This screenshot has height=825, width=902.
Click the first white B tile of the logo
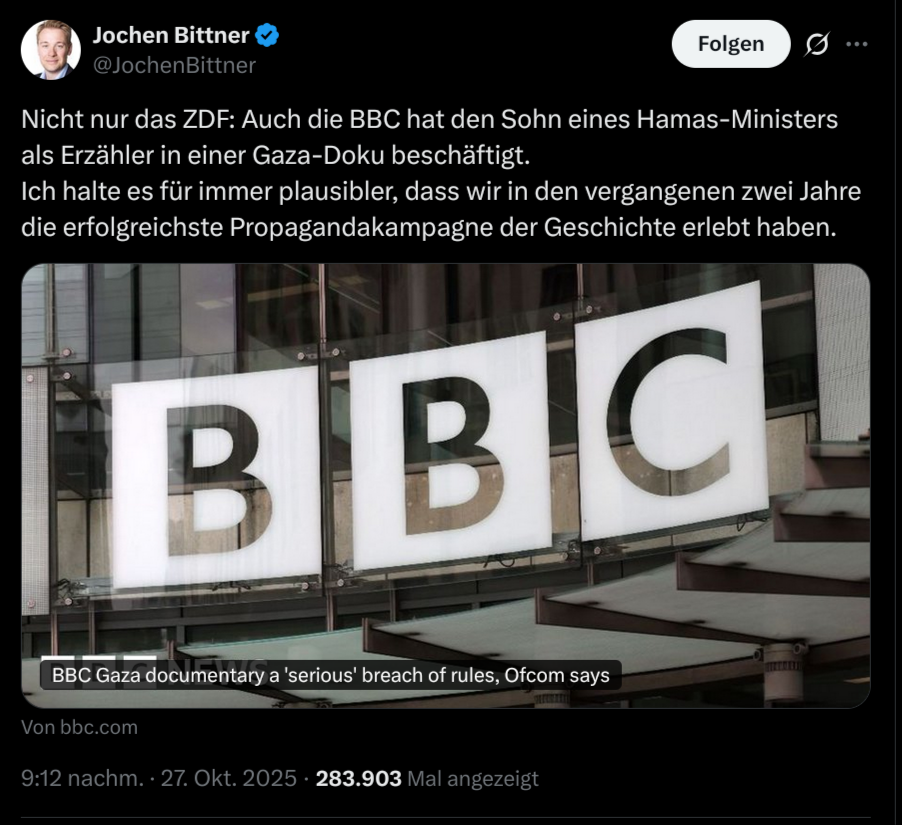(215, 480)
